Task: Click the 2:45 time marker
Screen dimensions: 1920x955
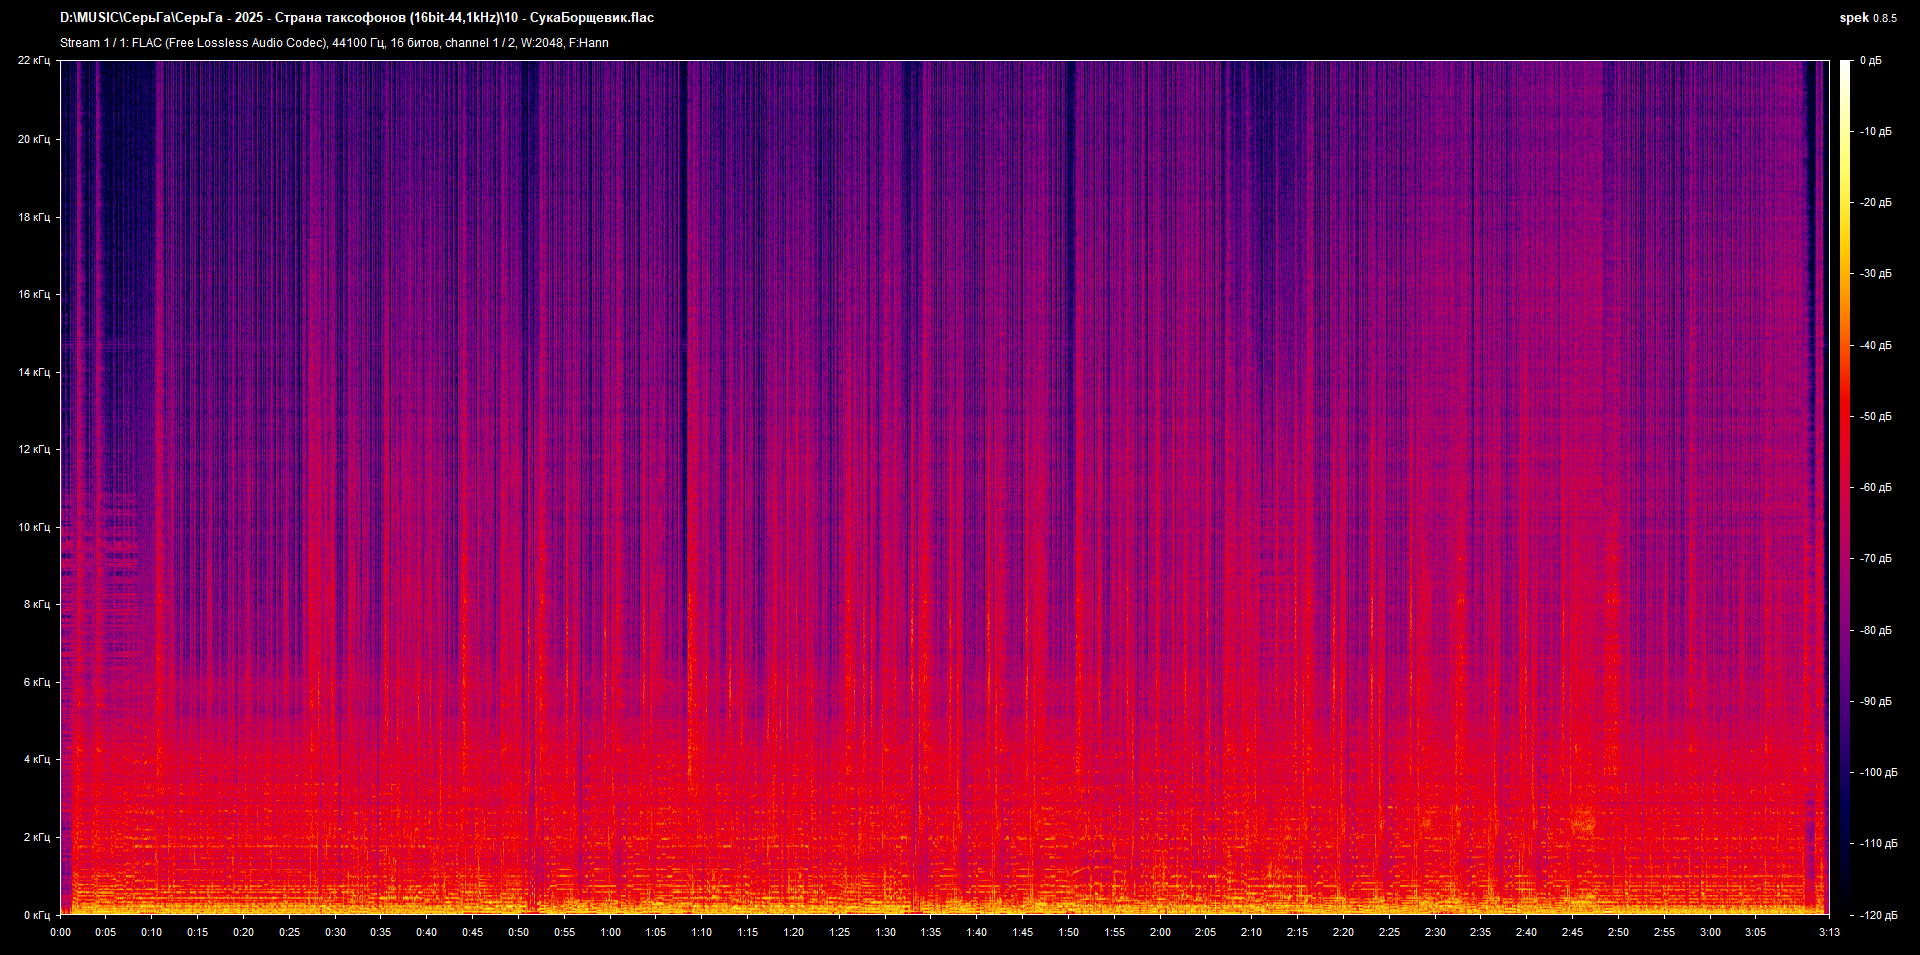Action: point(1572,933)
